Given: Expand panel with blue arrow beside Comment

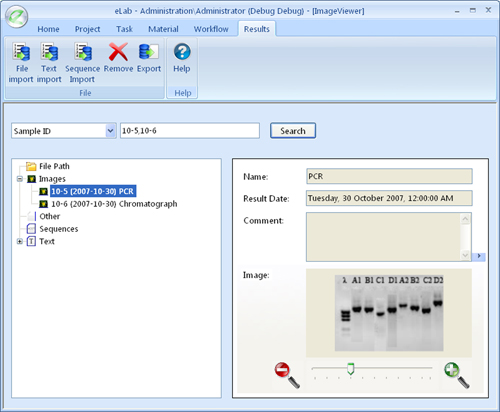Looking at the screenshot, I should click(x=479, y=256).
